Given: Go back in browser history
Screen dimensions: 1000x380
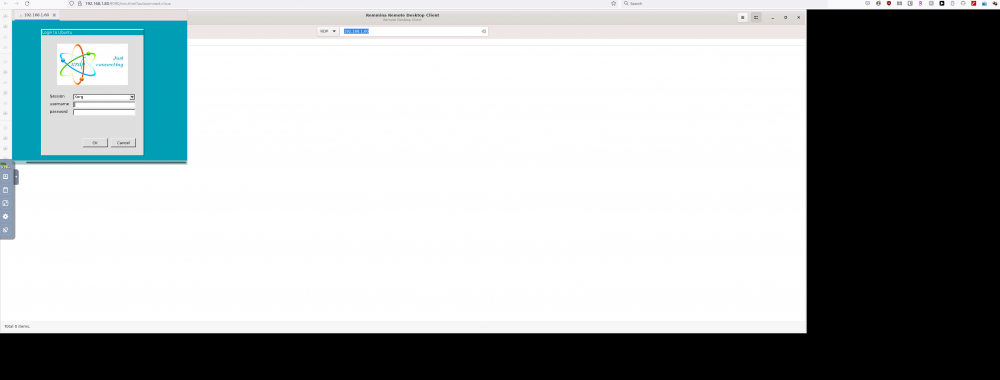Looking at the screenshot, I should pyautogui.click(x=6, y=3).
